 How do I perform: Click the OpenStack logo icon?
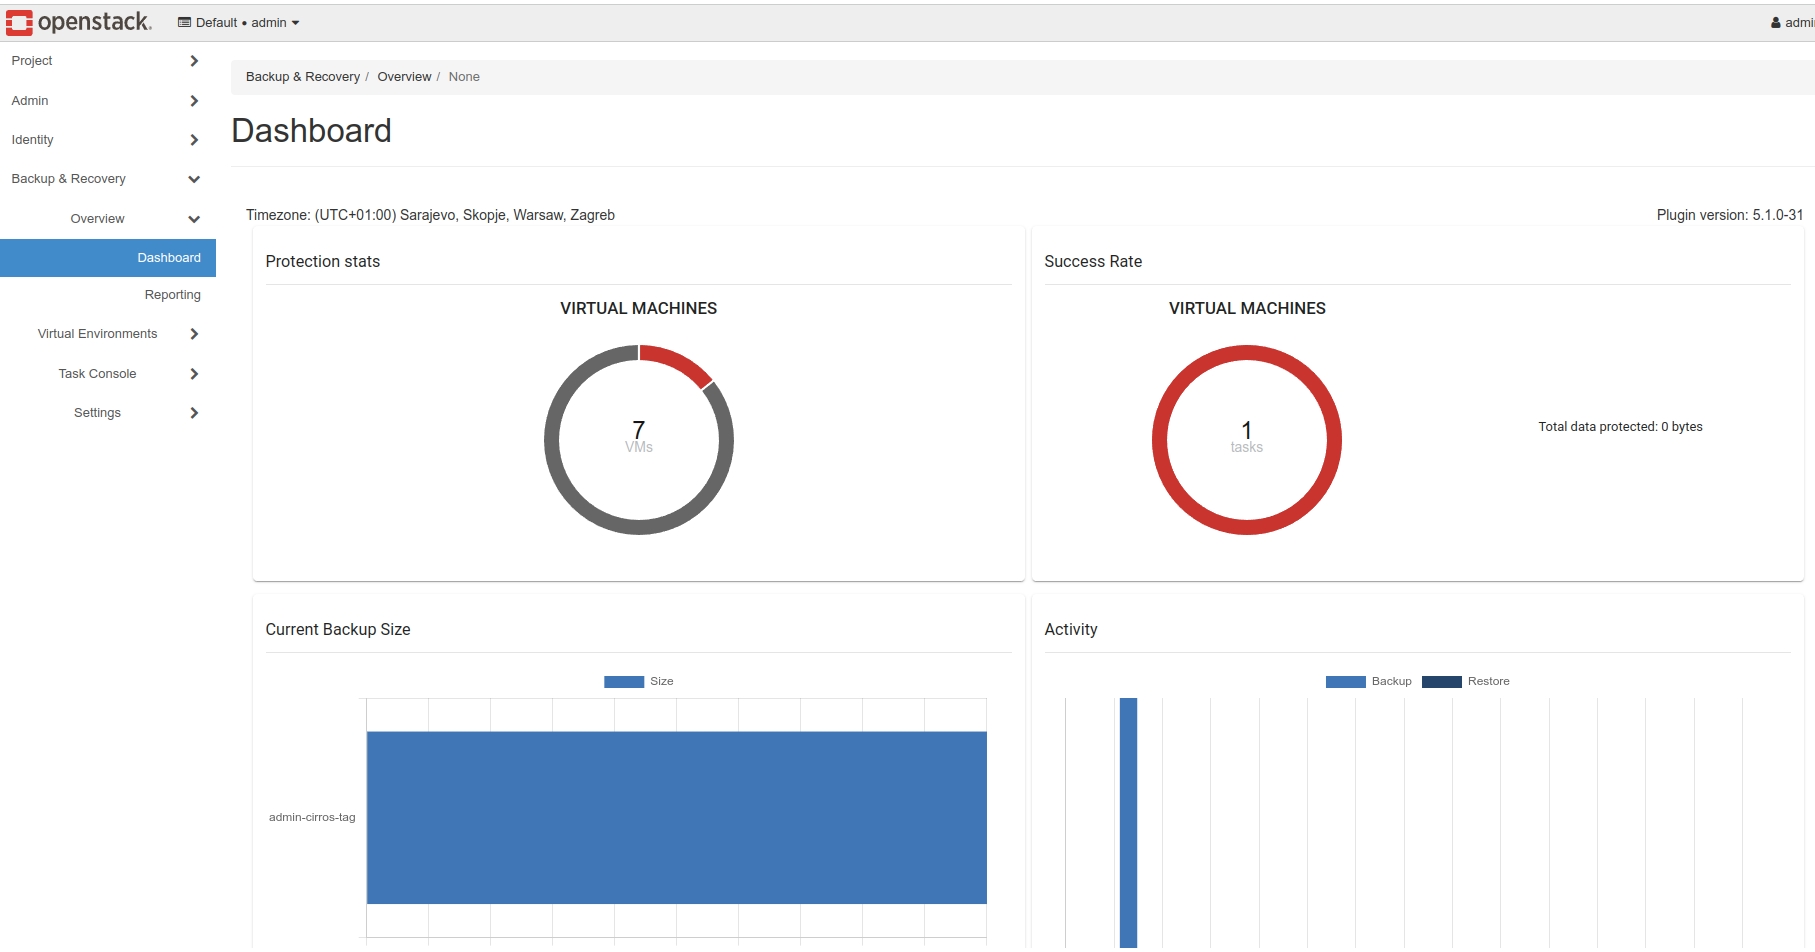pyautogui.click(x=19, y=22)
